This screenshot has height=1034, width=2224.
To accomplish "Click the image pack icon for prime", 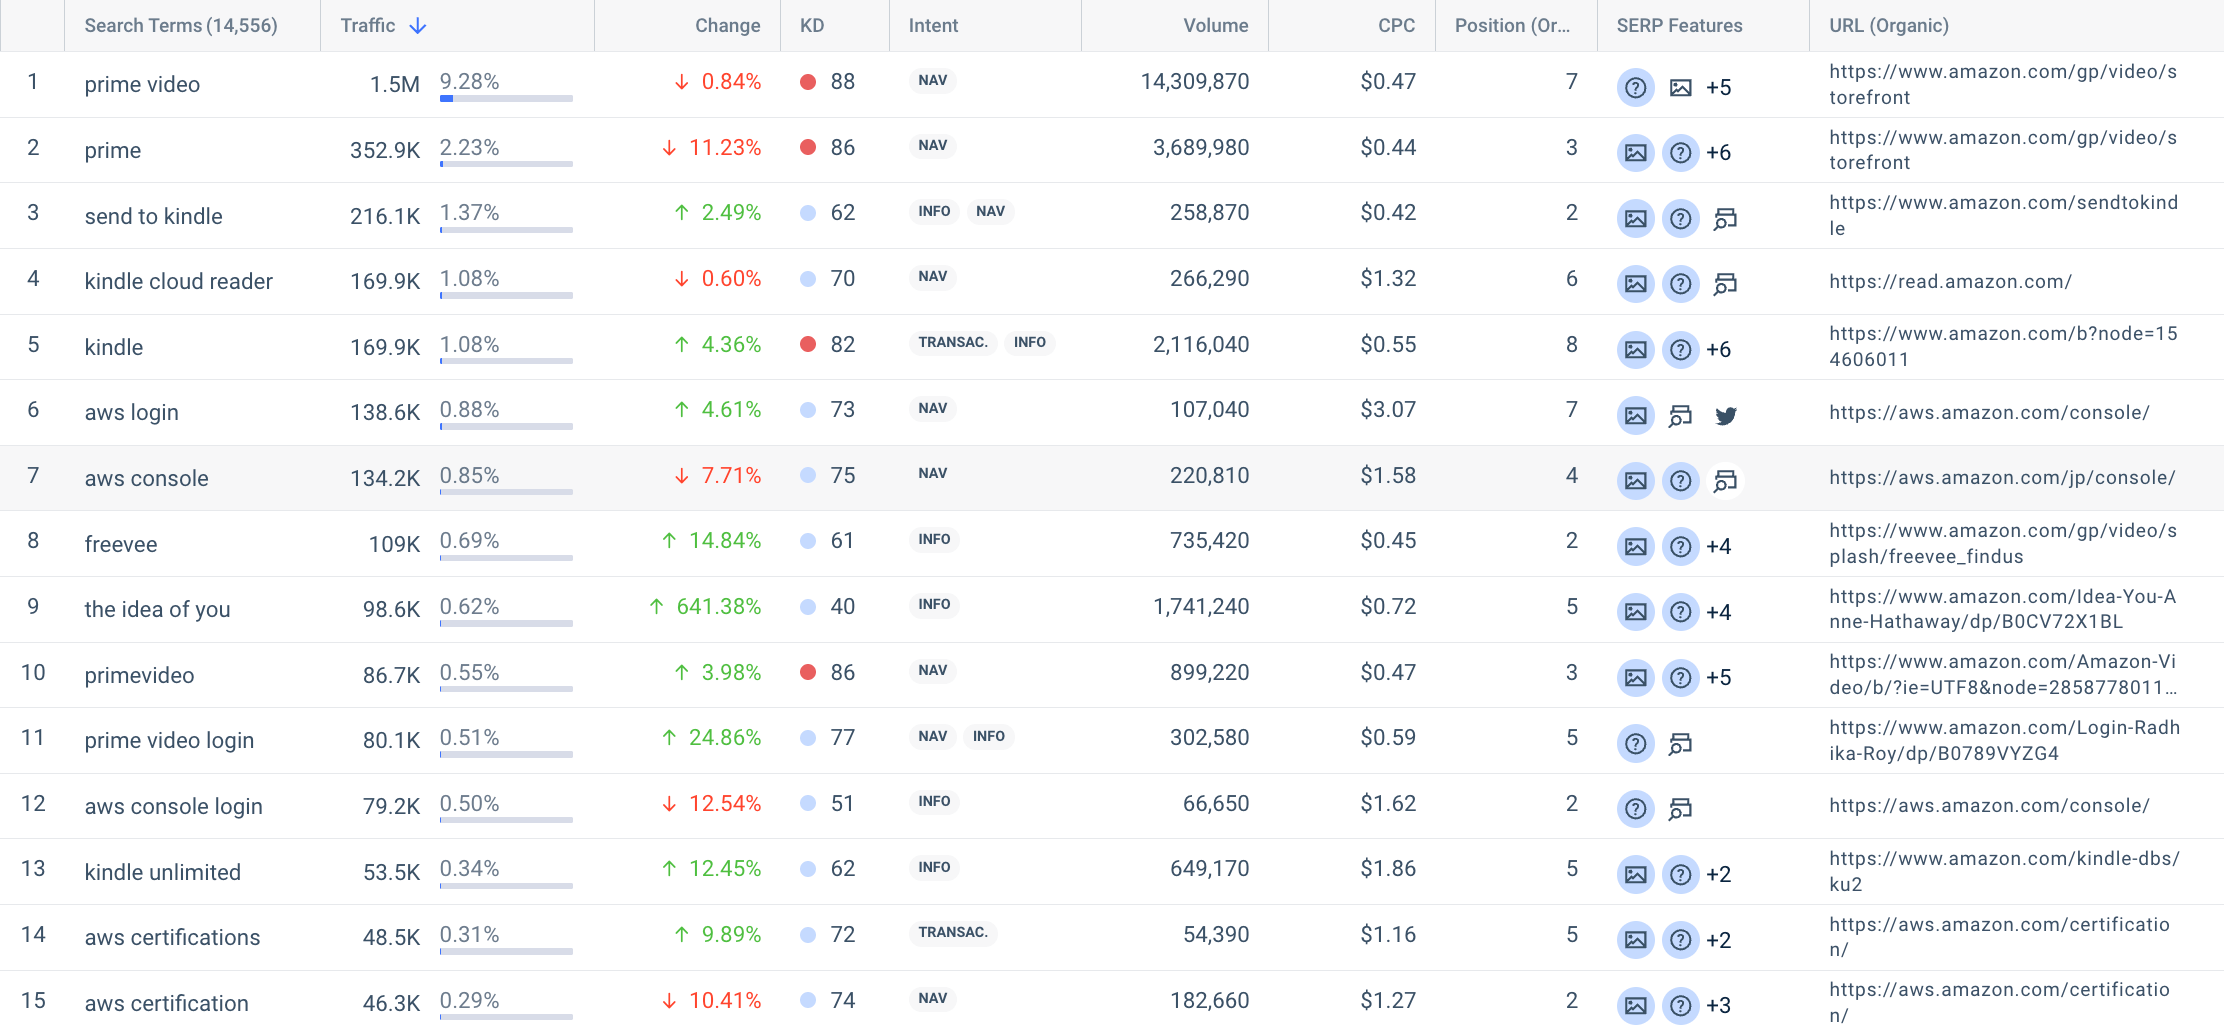I will (1635, 153).
